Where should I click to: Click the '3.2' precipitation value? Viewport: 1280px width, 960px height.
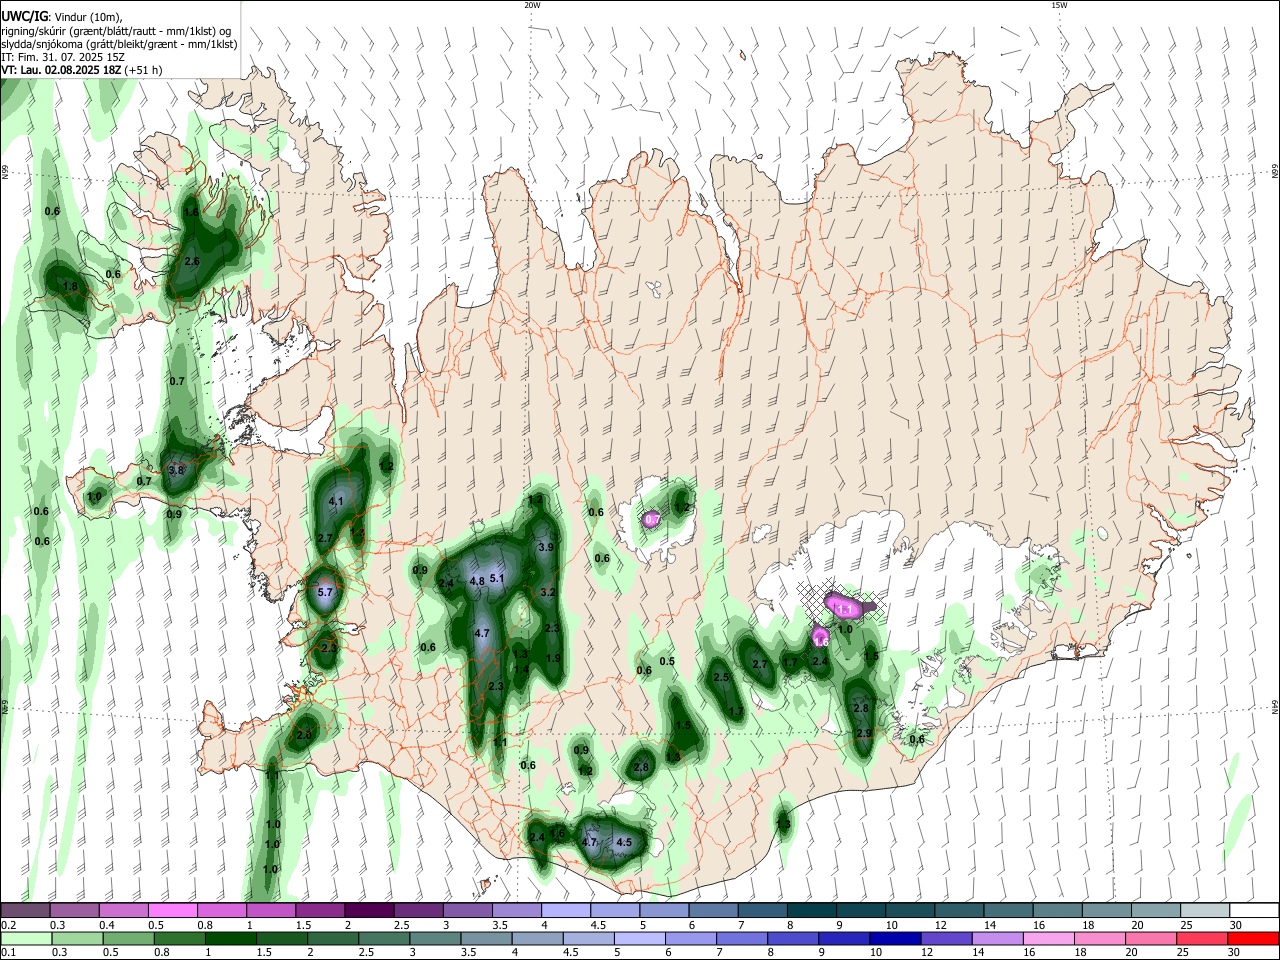[548, 592]
